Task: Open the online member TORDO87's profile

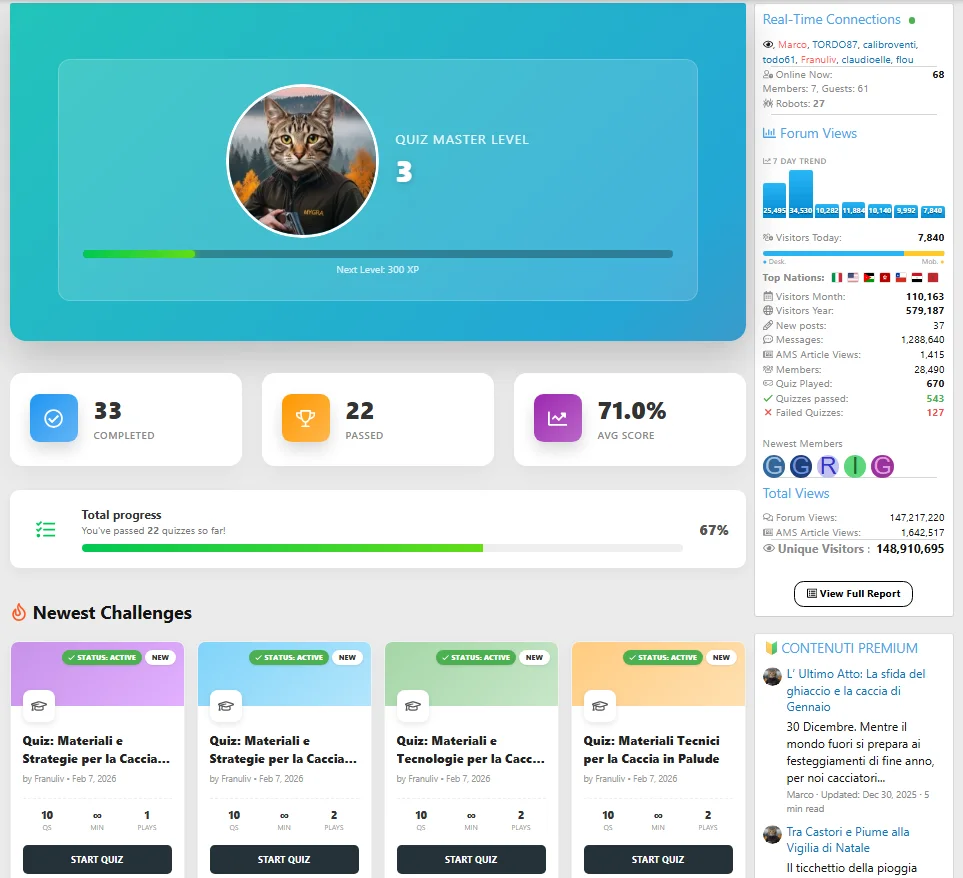Action: coord(834,45)
